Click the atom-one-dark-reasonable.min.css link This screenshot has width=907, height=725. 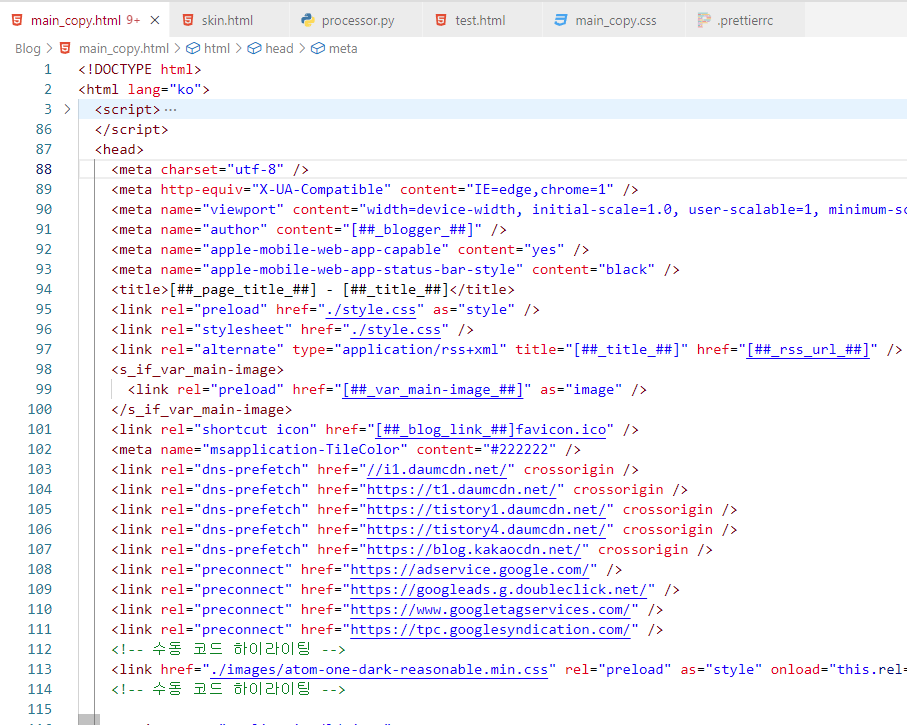pyautogui.click(x=379, y=669)
